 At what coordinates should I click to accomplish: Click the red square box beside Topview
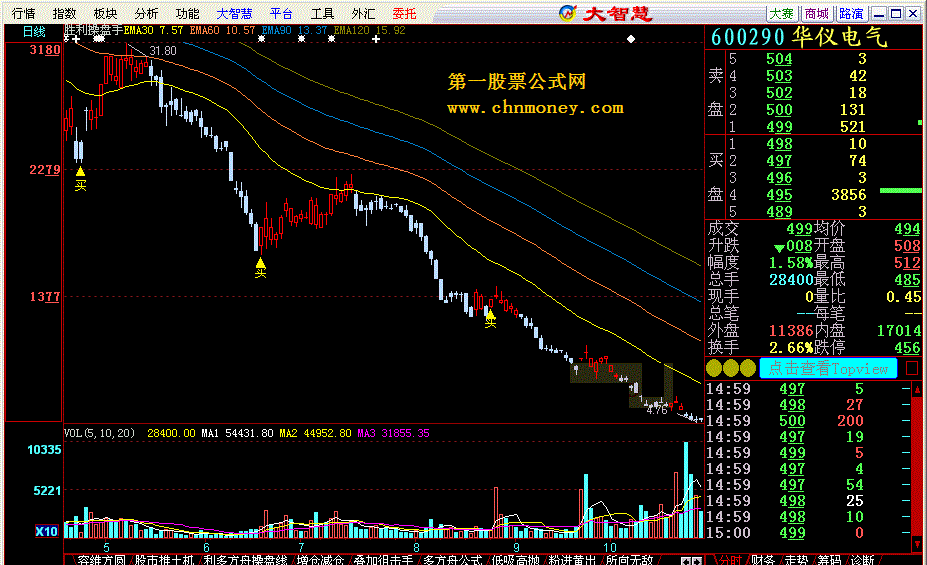pos(912,368)
